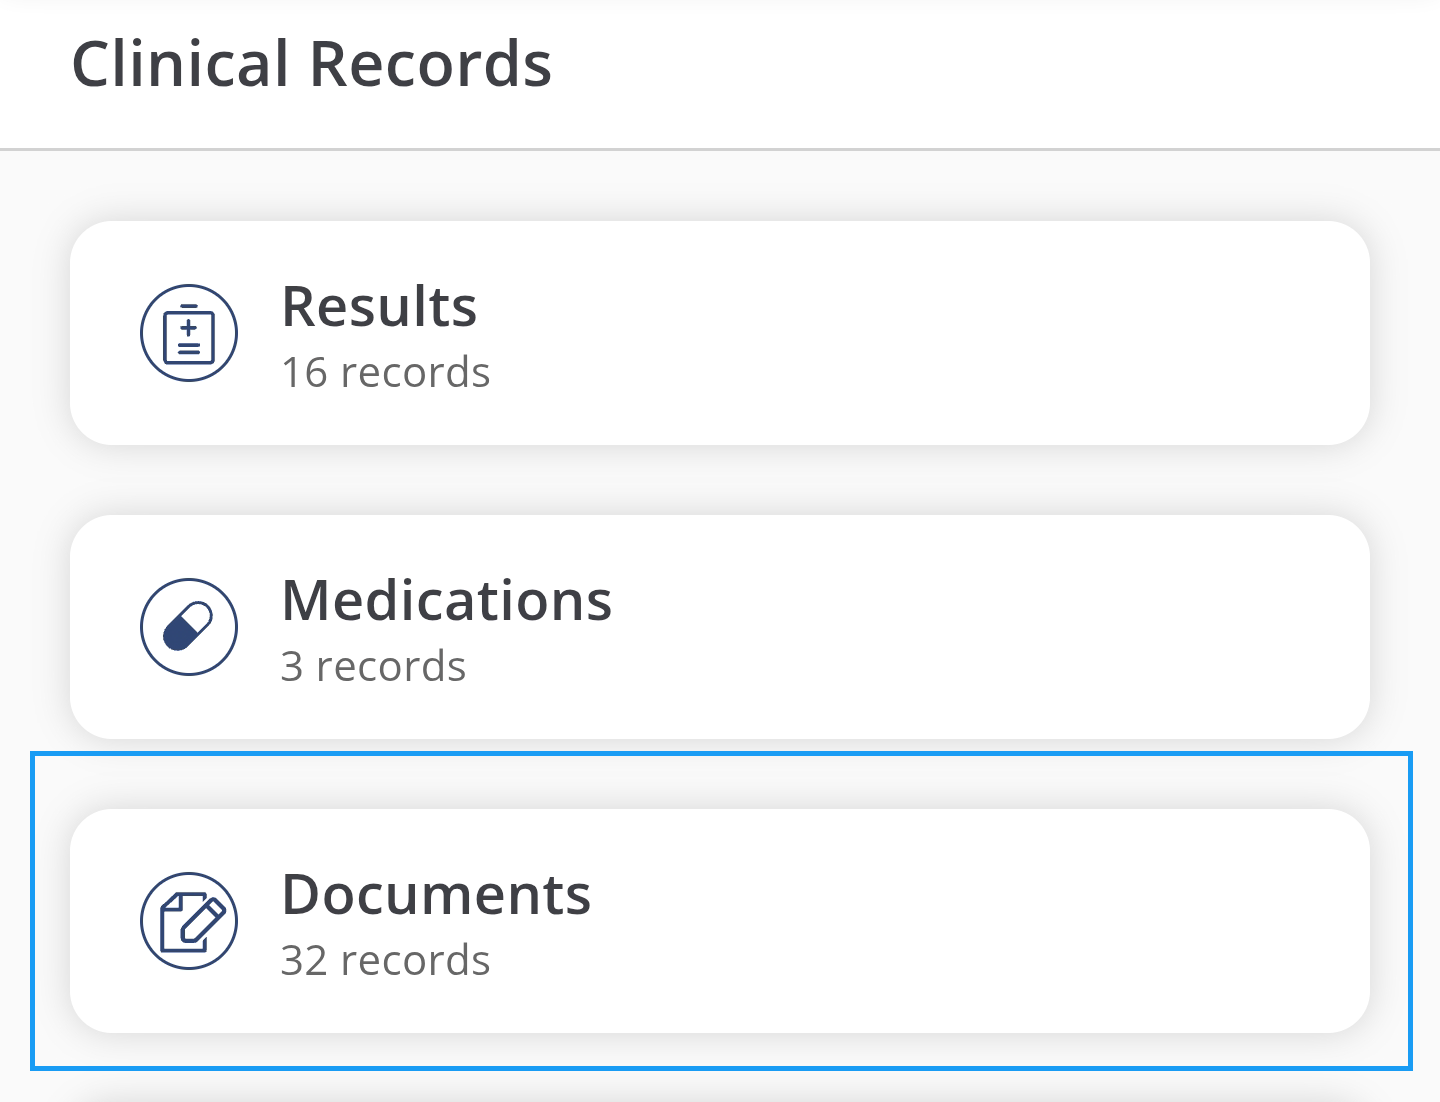The width and height of the screenshot is (1440, 1102).
Task: Tap empty right side of Medications card
Action: [x=1100, y=627]
